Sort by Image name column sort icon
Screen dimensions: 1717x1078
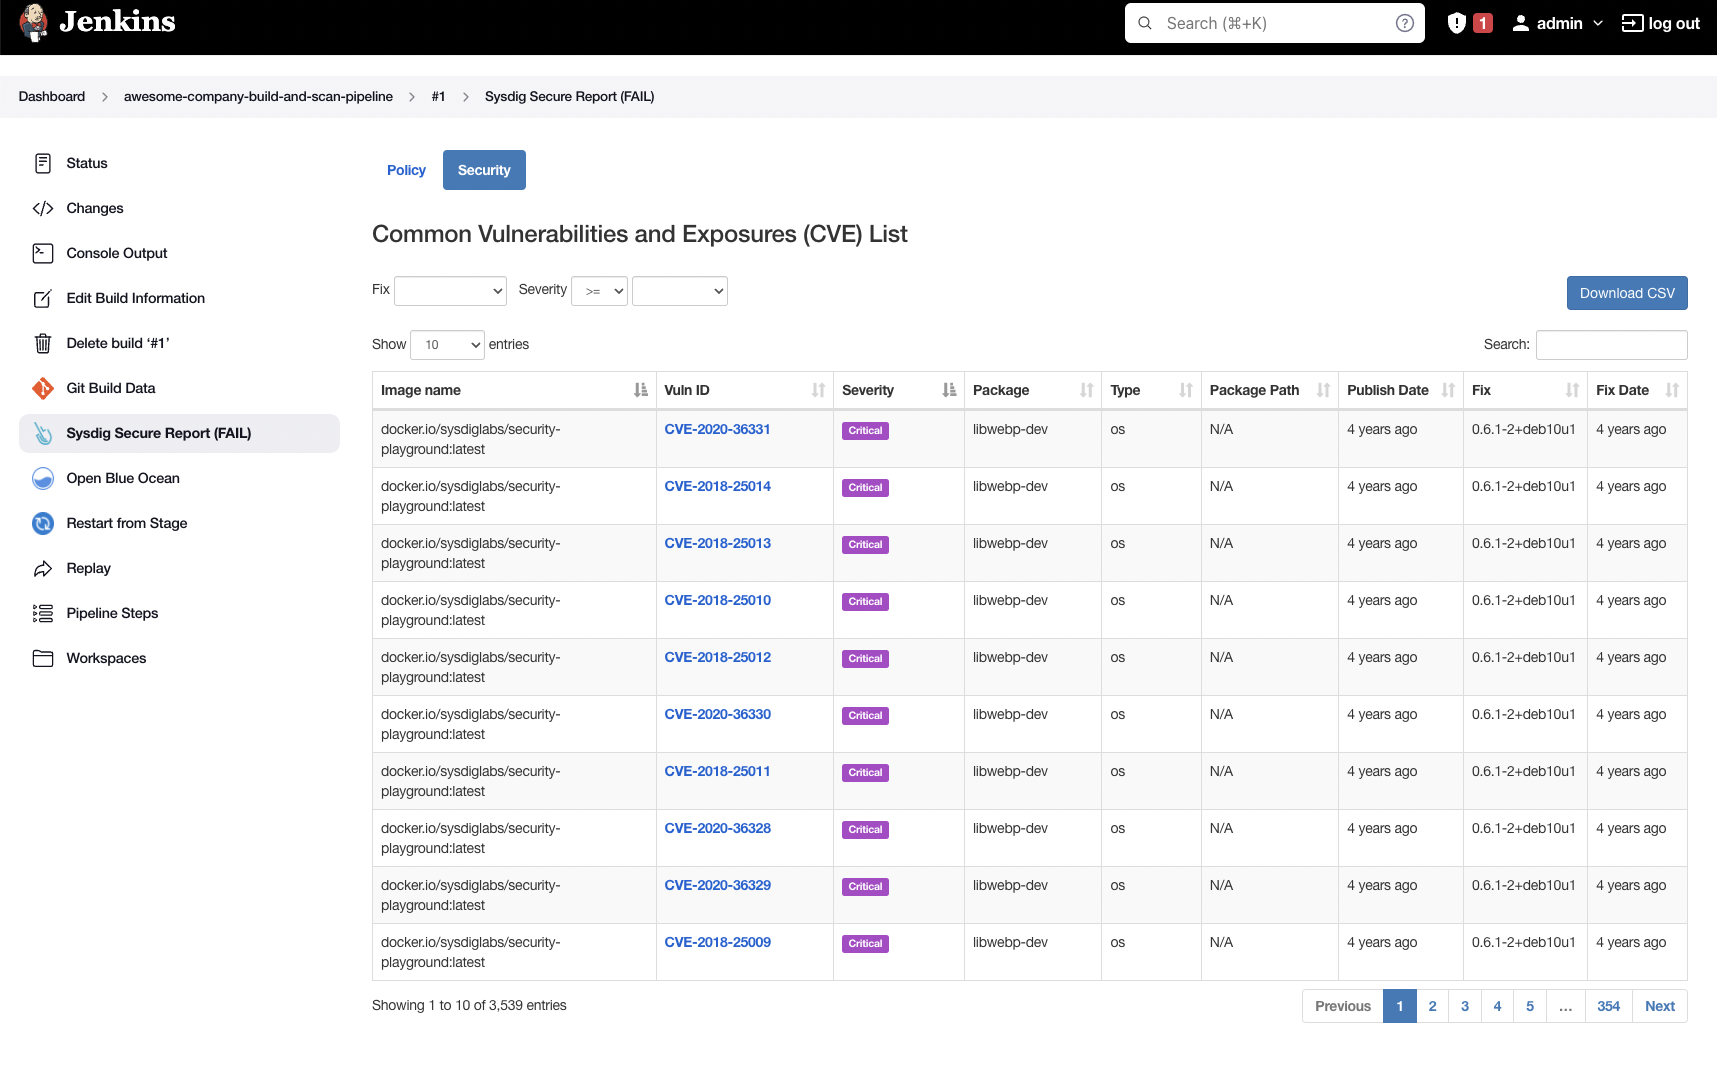coord(641,390)
